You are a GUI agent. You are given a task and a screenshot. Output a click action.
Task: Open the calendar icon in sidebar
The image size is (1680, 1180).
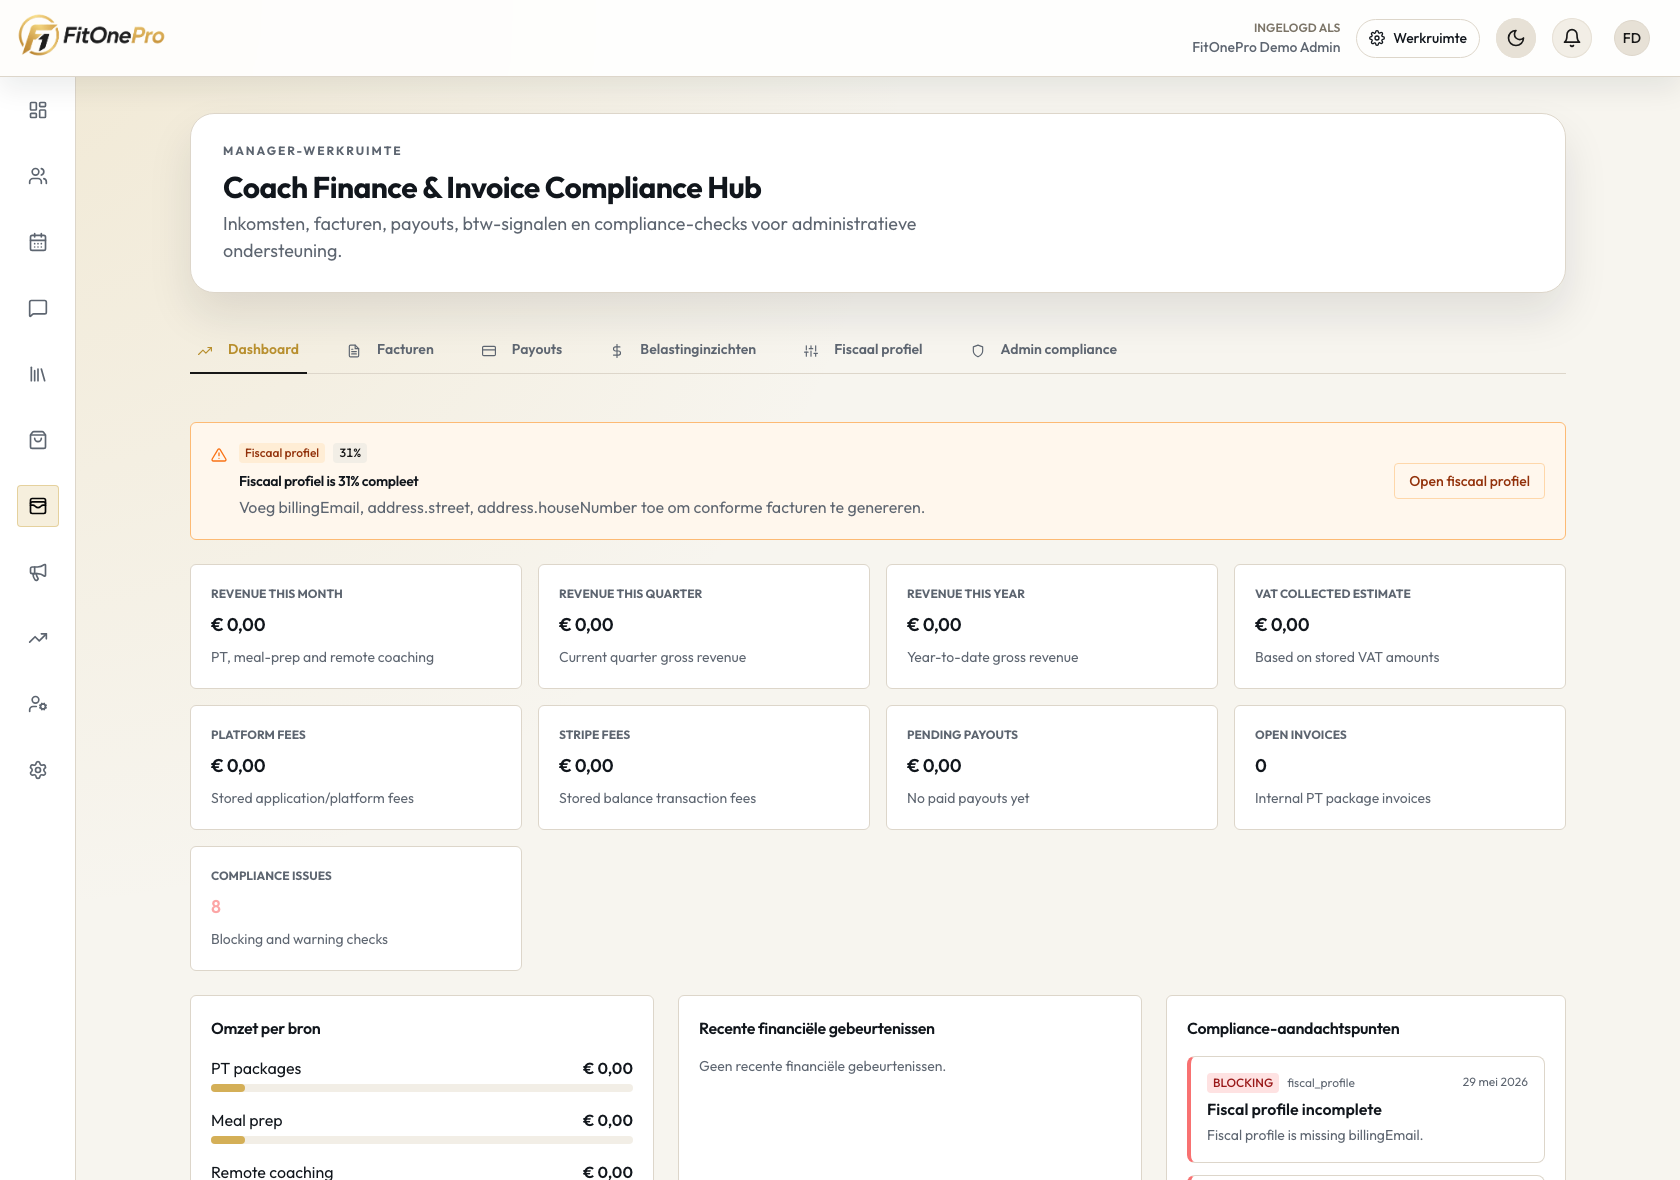(38, 242)
